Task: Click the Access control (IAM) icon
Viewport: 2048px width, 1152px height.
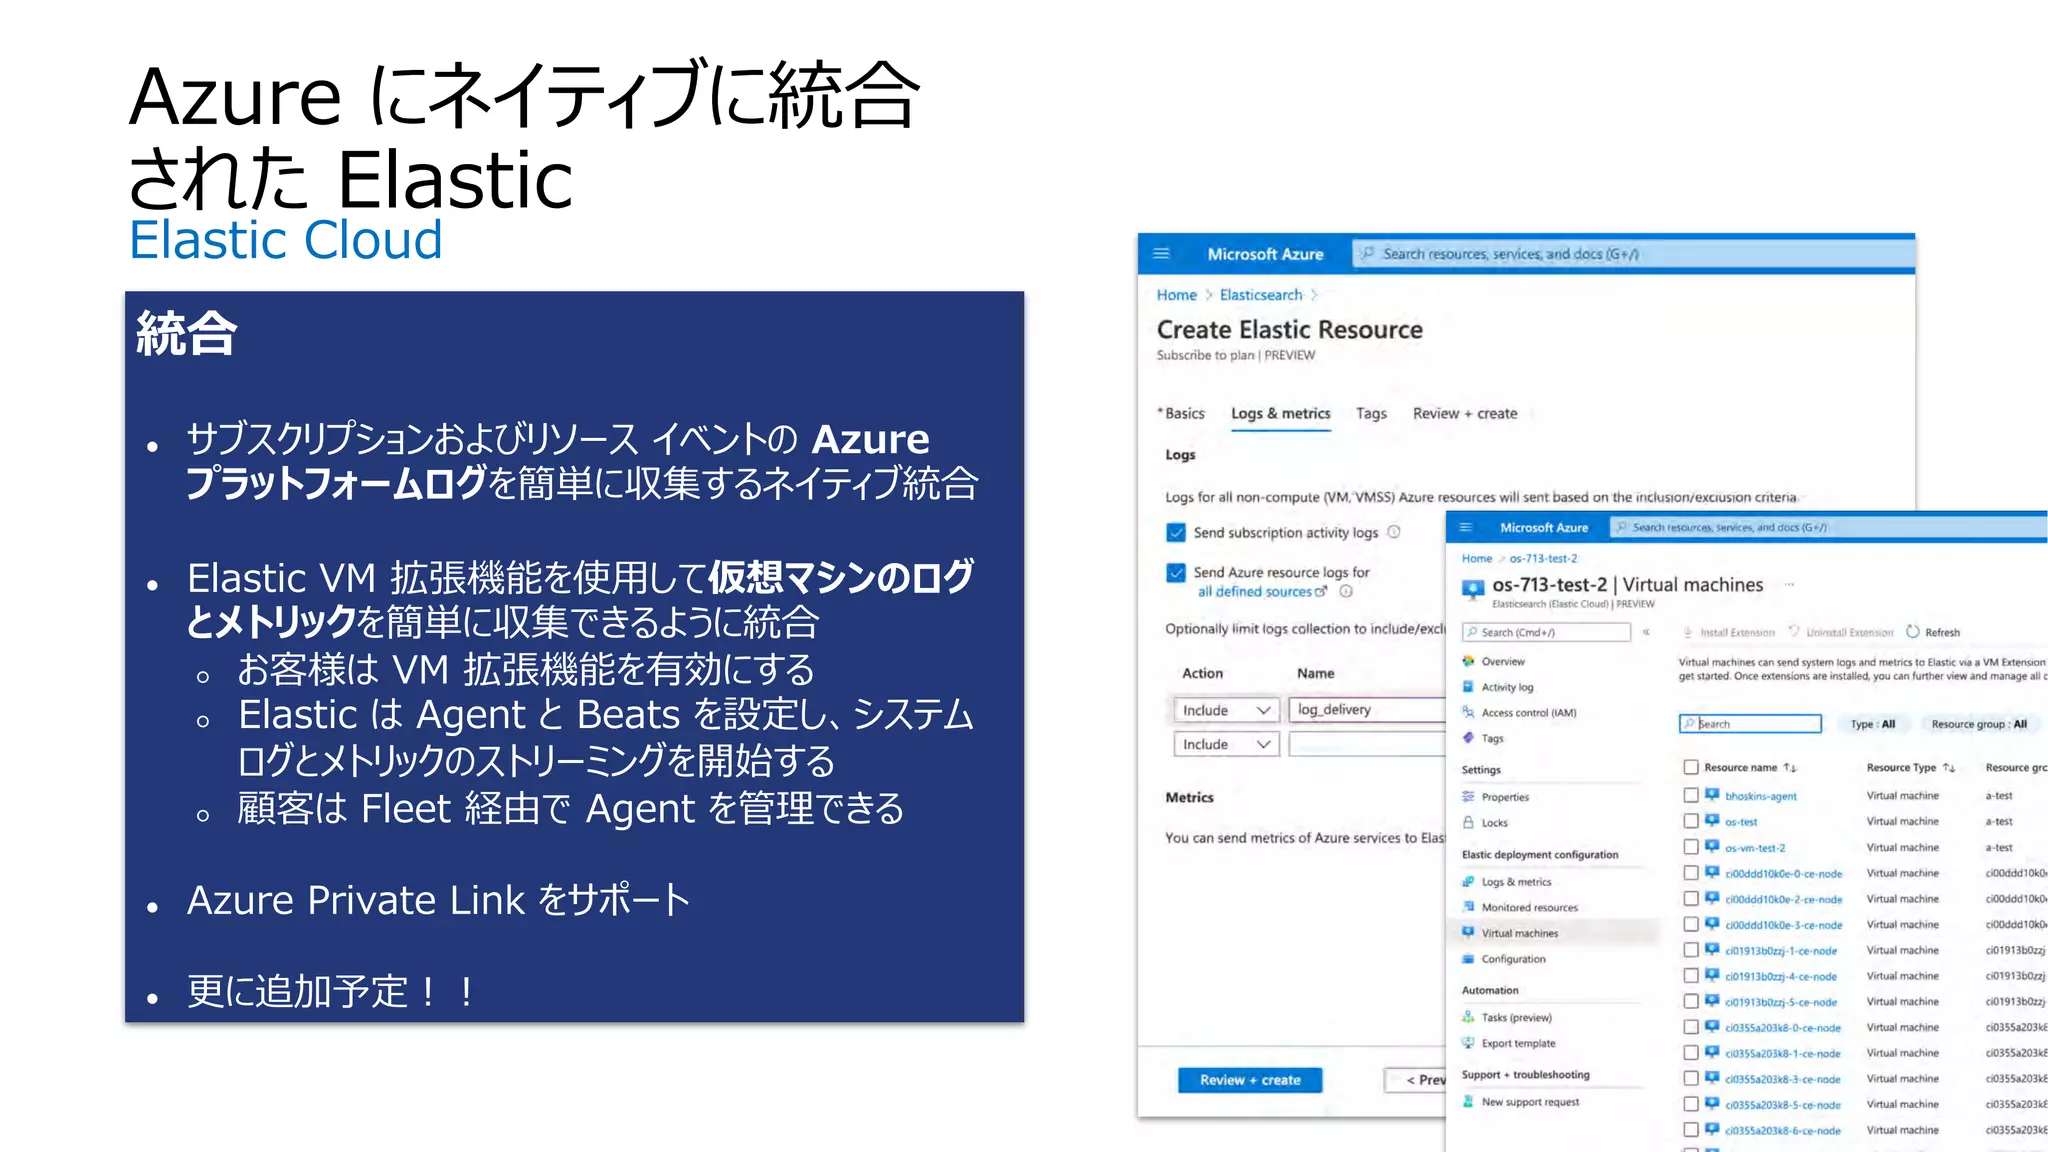Action: (x=1468, y=712)
